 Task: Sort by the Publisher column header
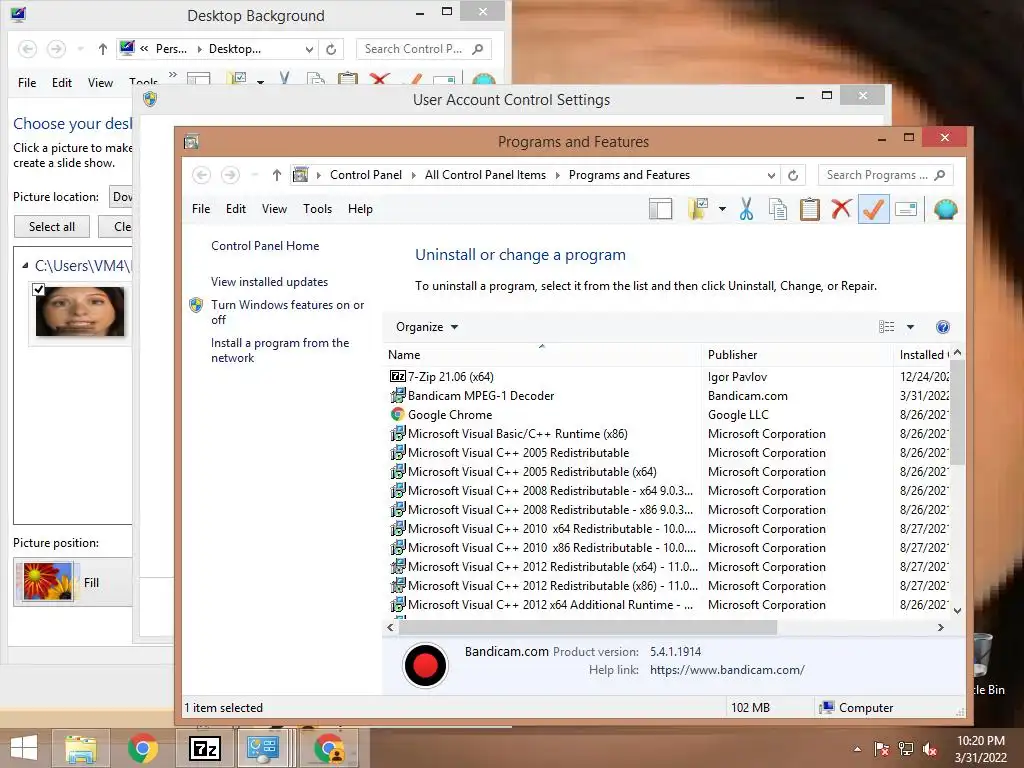click(797, 355)
